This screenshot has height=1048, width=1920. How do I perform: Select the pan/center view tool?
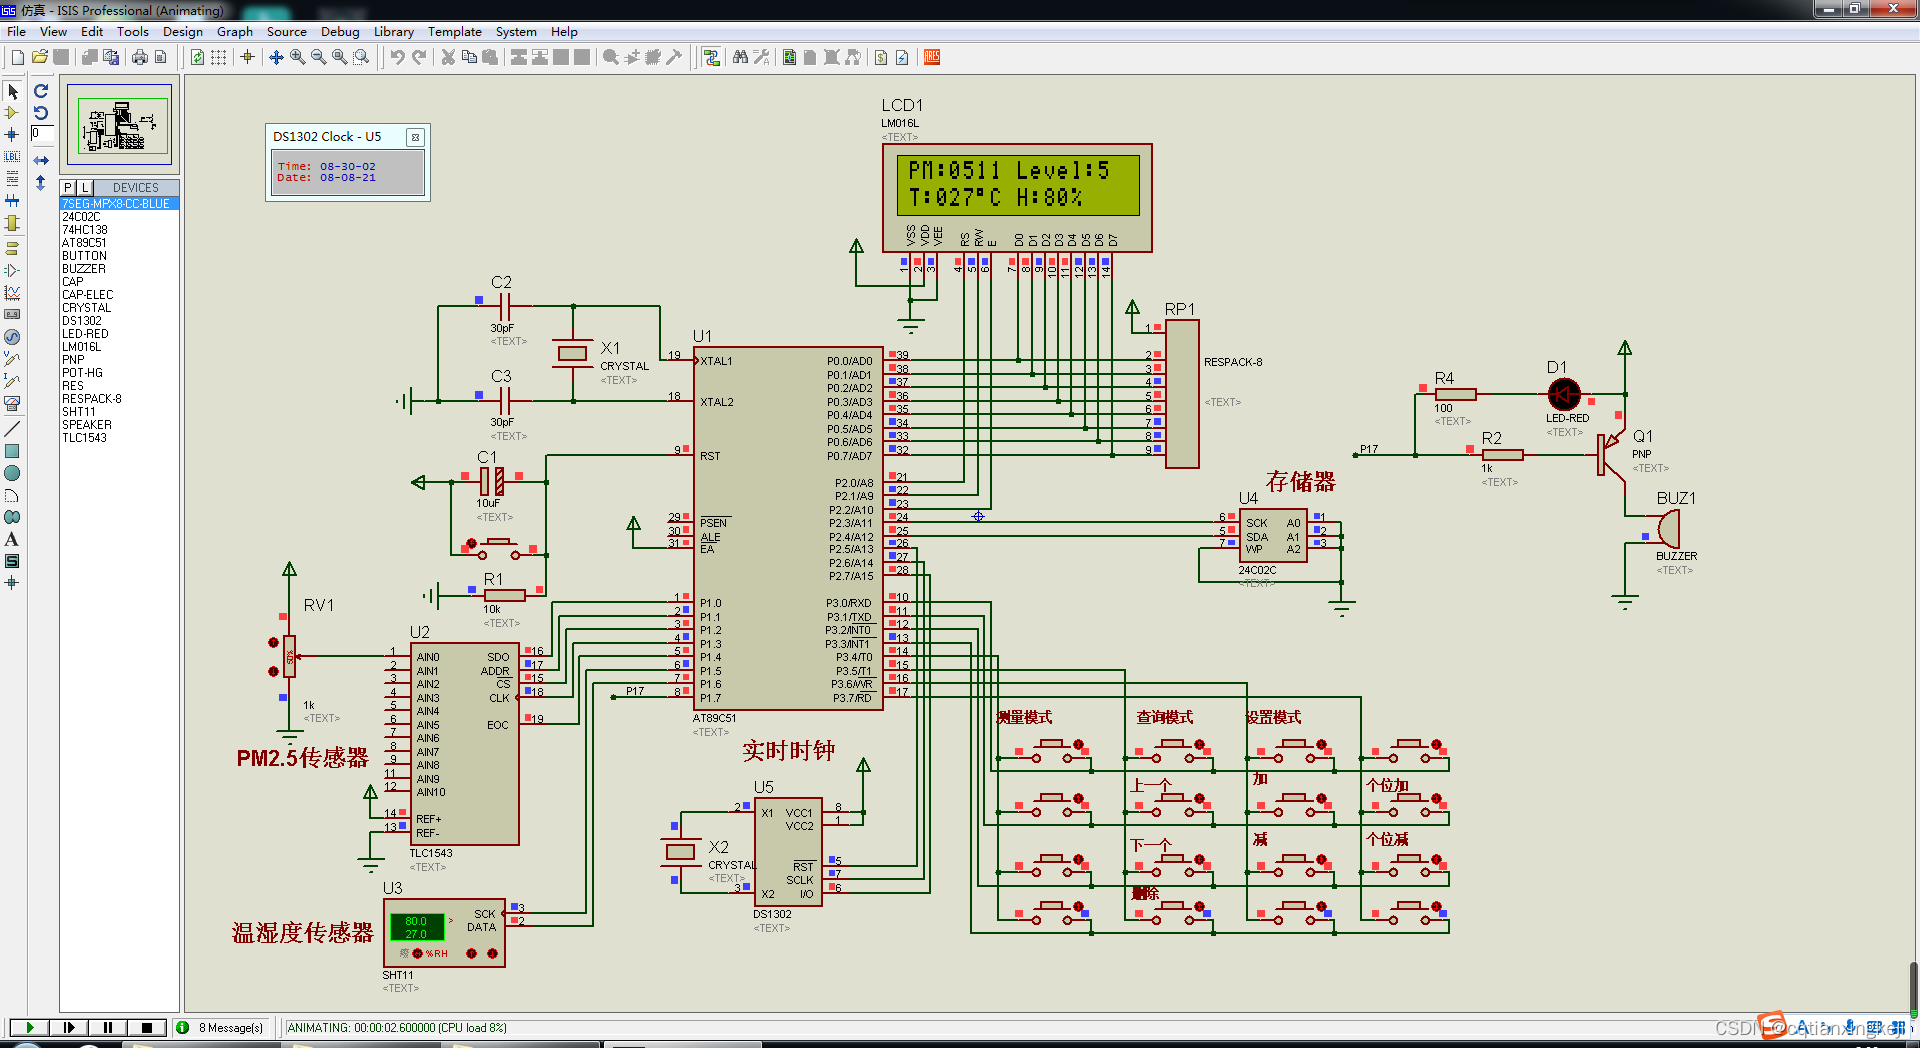click(276, 57)
